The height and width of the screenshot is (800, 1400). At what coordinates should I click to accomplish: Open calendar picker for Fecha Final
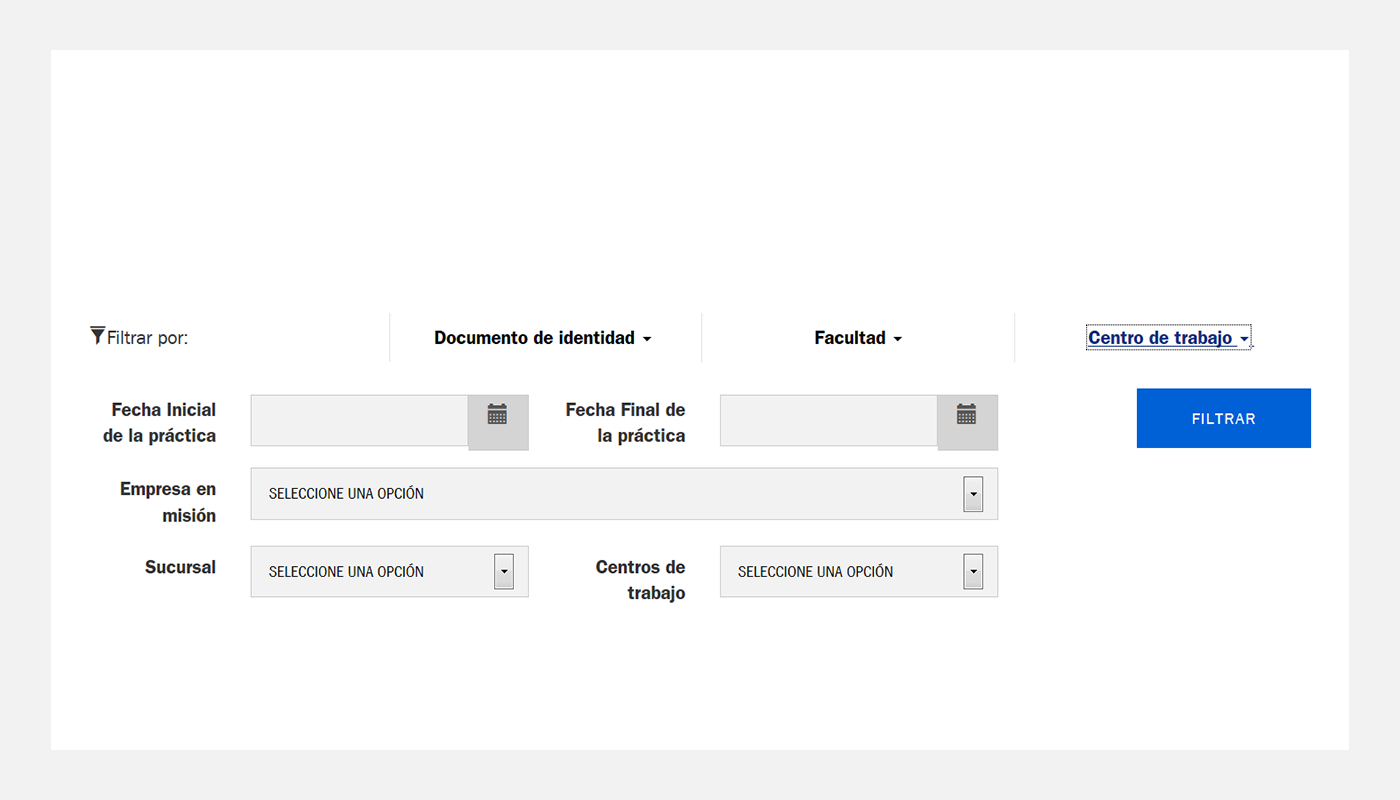(x=967, y=422)
